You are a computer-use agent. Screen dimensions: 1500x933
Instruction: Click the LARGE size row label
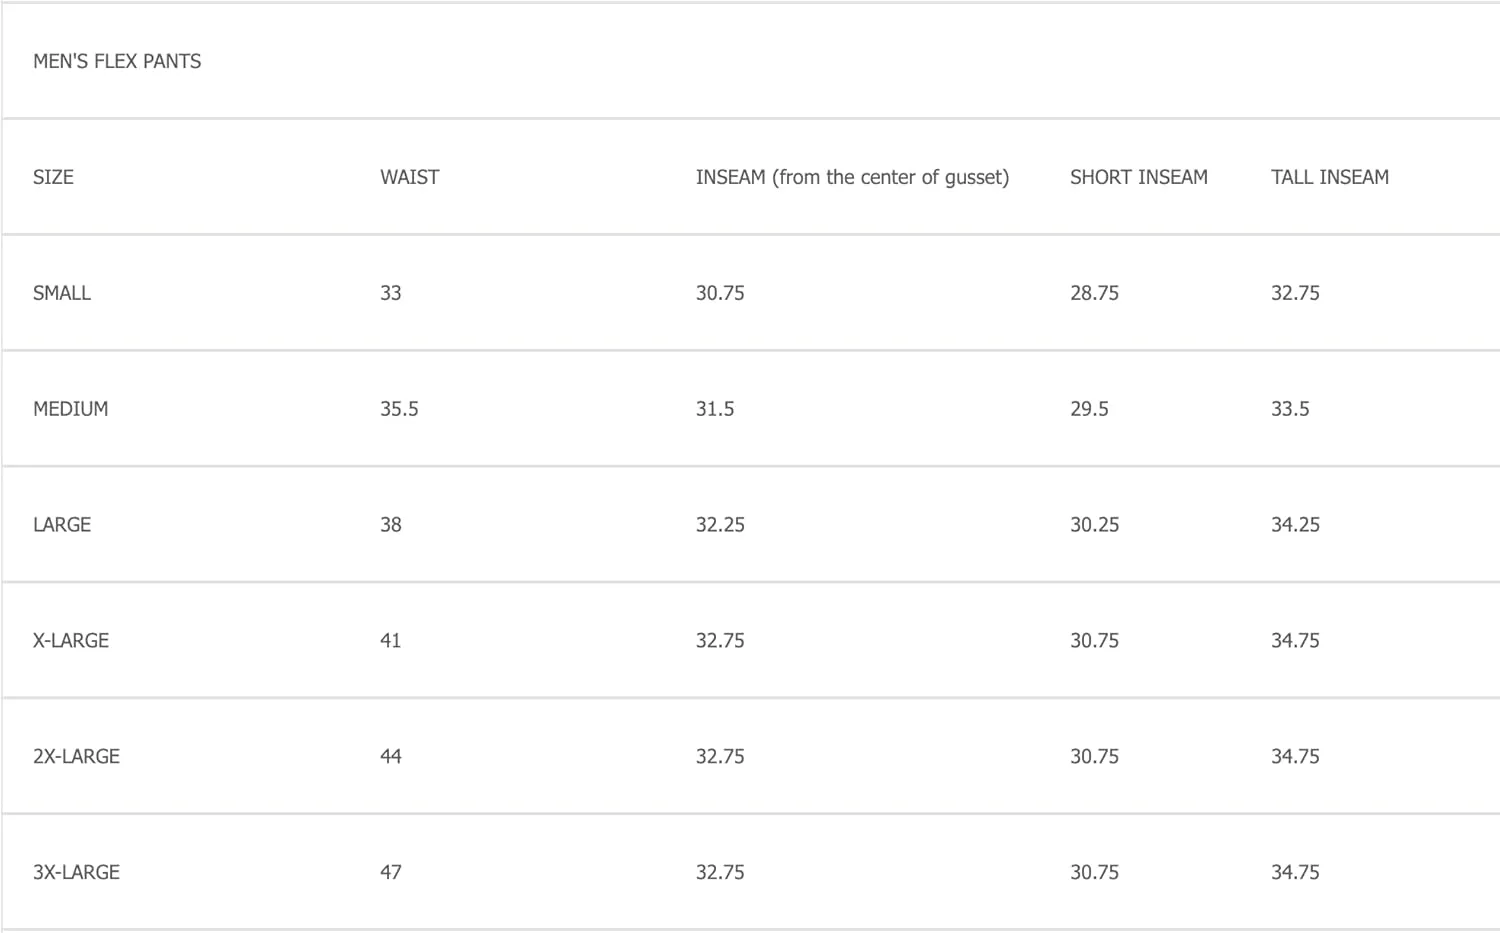click(62, 525)
